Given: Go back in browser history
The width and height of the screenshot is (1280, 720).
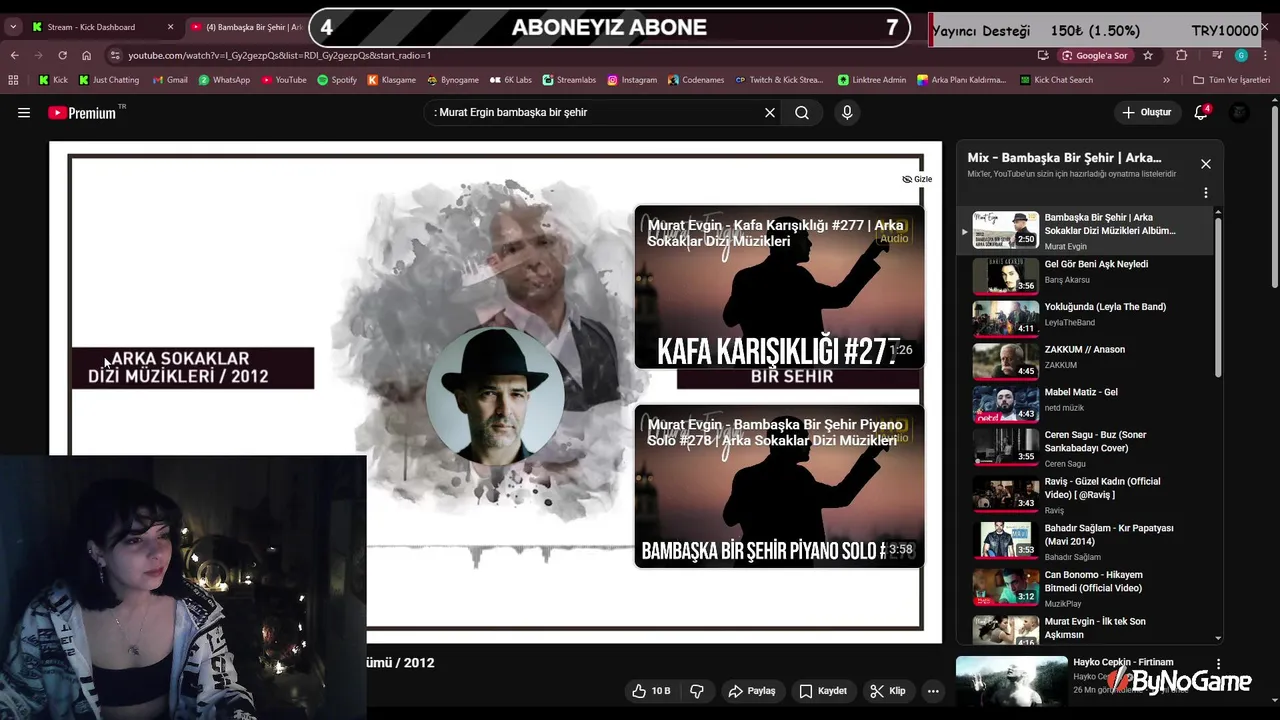Looking at the screenshot, I should 14,56.
